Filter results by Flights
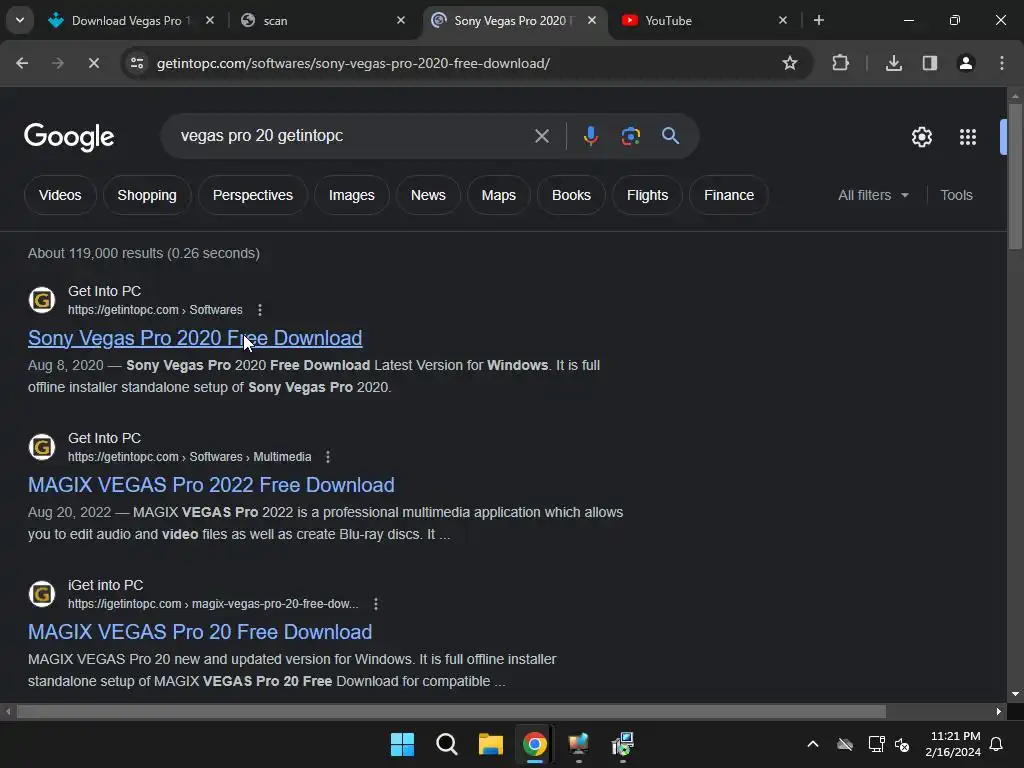 [x=647, y=195]
